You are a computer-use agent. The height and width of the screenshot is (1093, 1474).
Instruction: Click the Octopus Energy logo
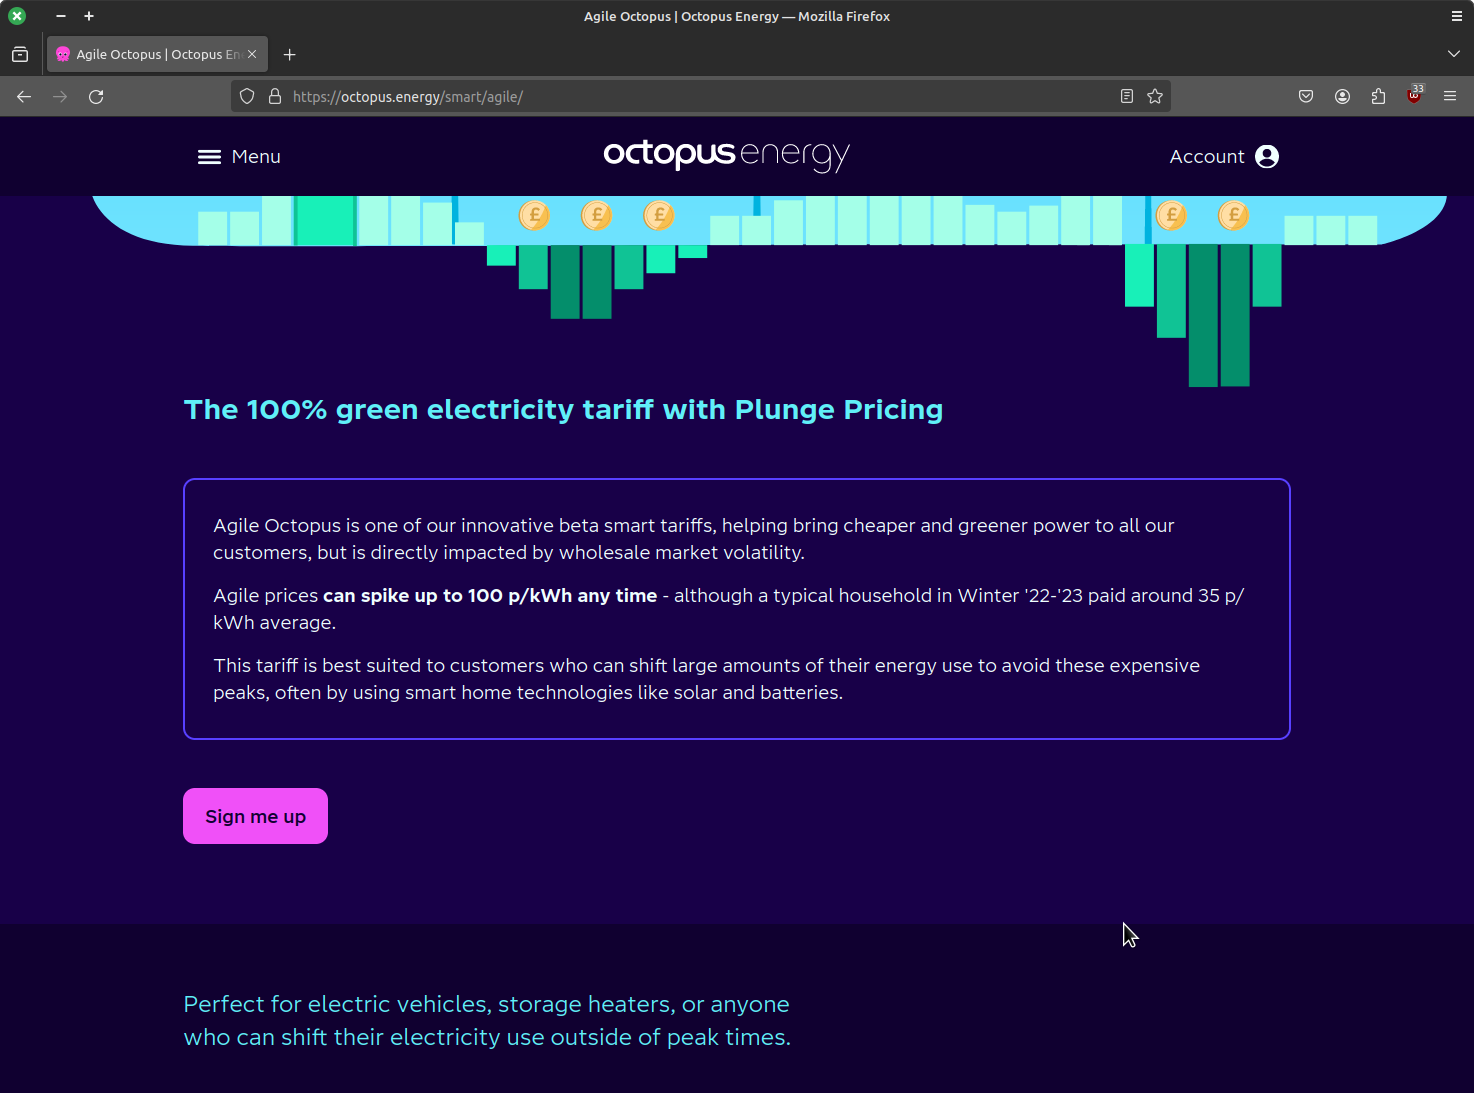click(x=727, y=155)
